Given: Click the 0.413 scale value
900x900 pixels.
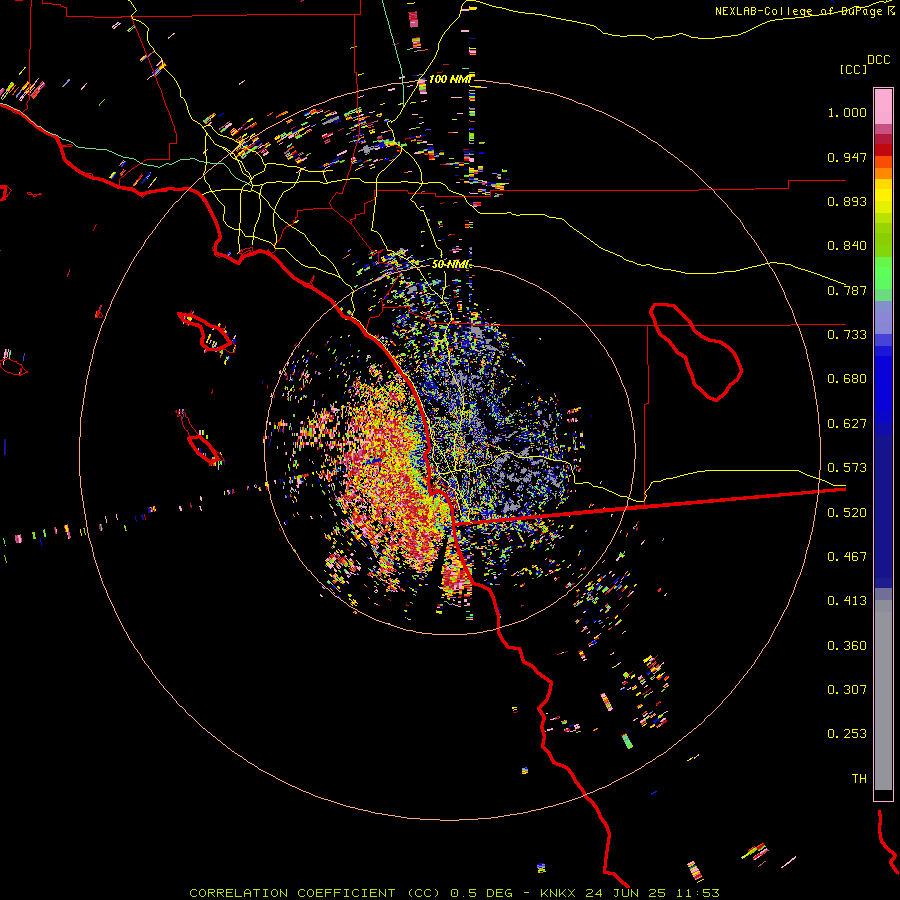Looking at the screenshot, I should click(x=847, y=601).
